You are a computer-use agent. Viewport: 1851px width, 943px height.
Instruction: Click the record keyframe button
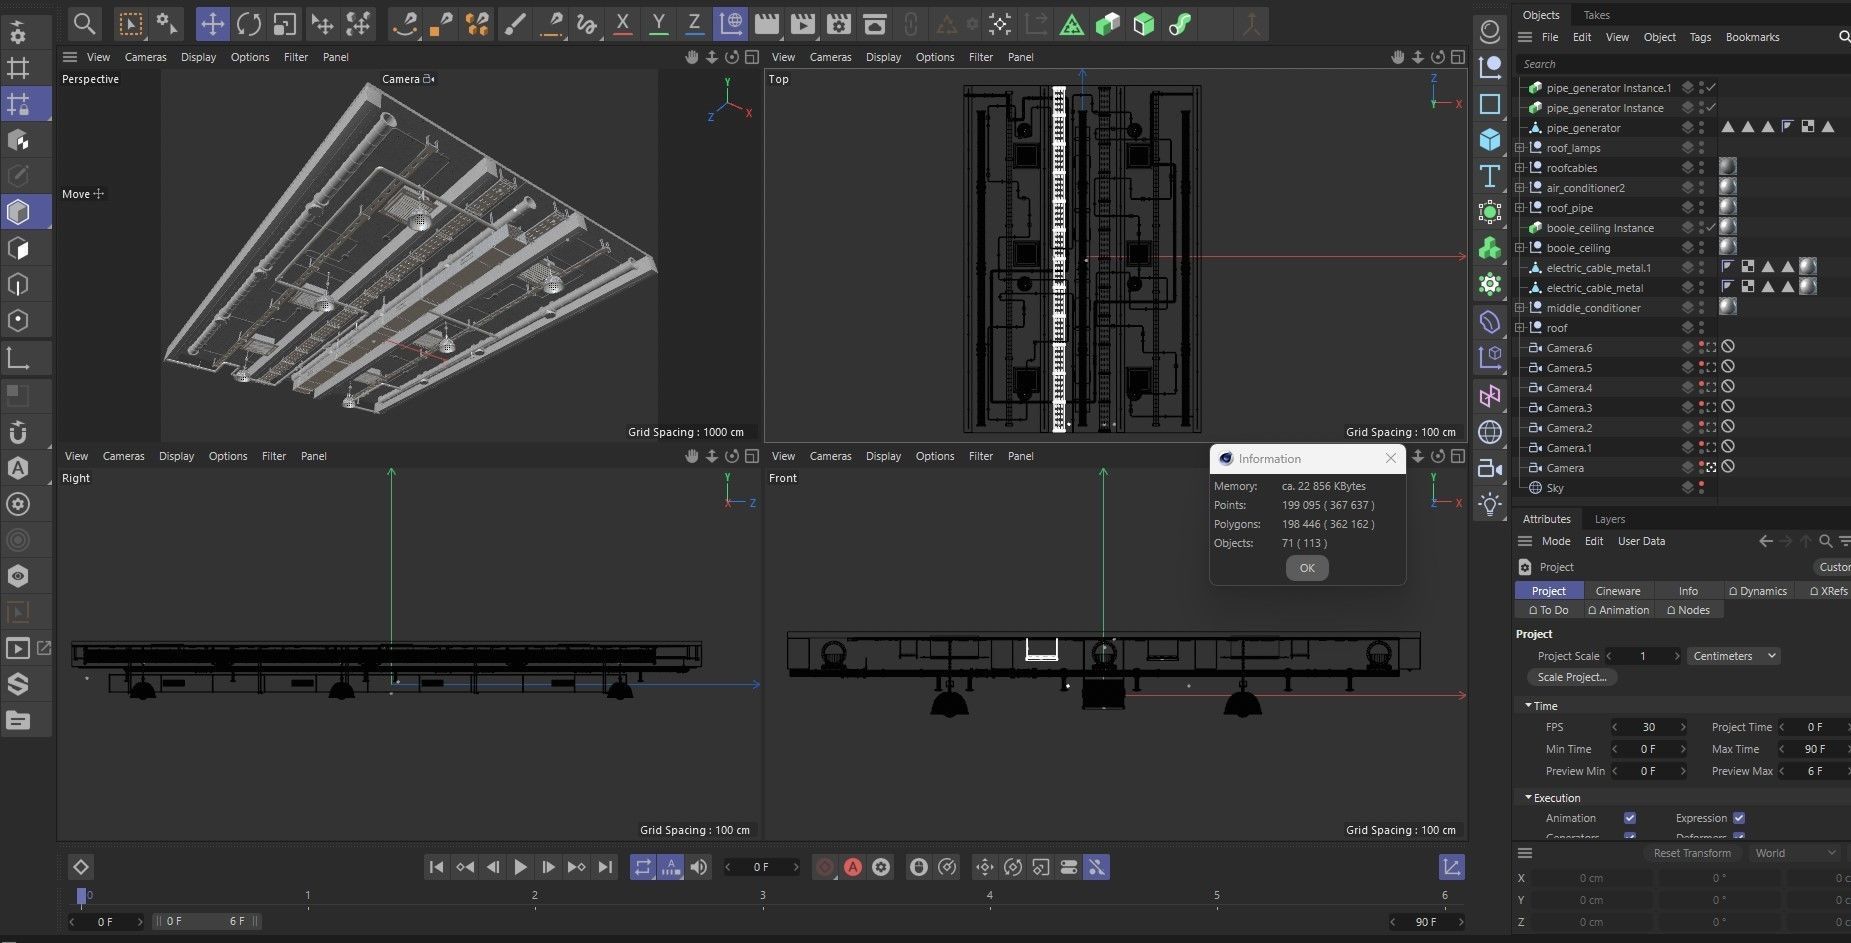825,867
